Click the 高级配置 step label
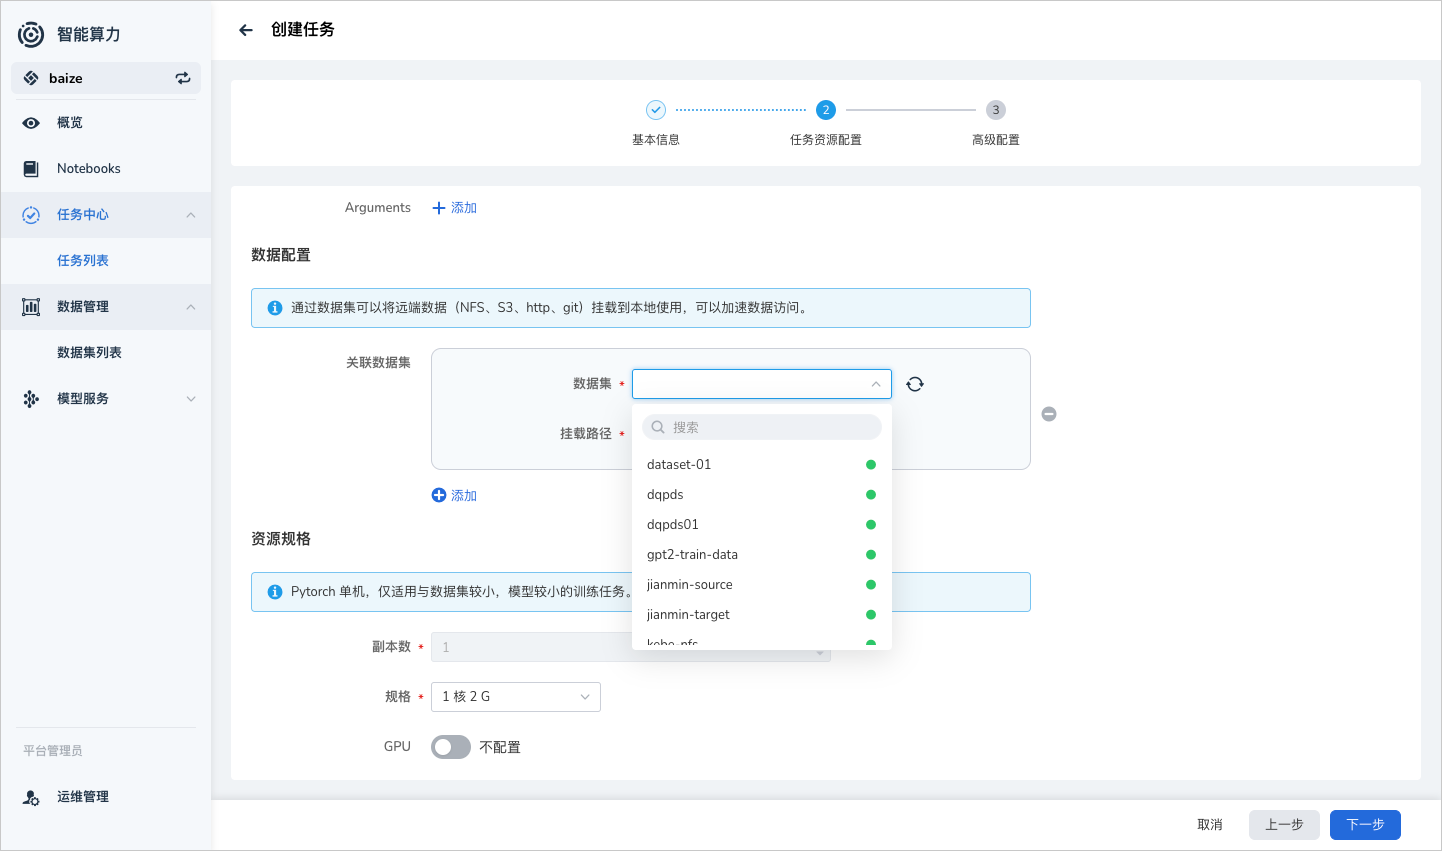The image size is (1442, 851). [996, 140]
